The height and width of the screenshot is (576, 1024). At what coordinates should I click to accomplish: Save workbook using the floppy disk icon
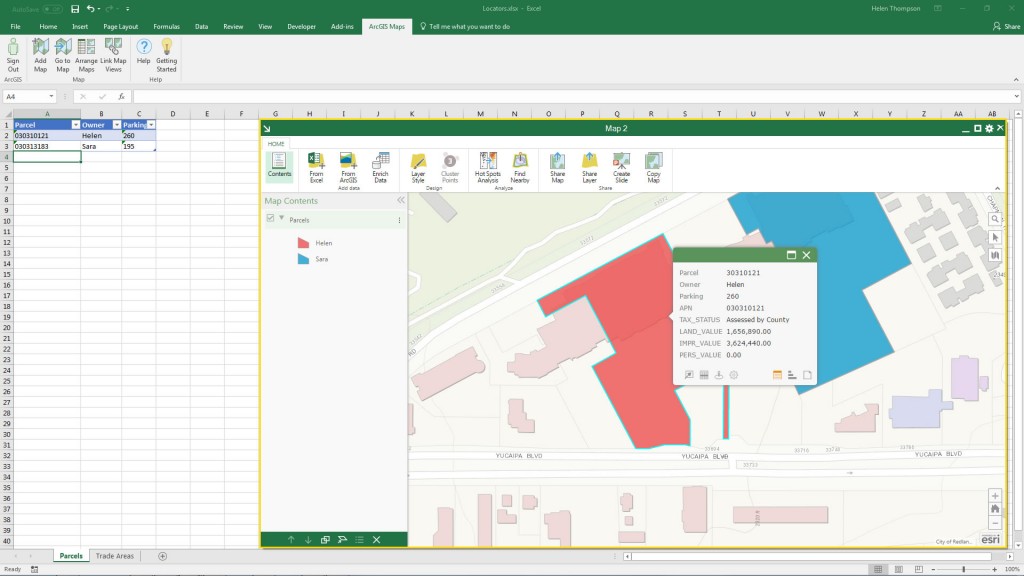pos(75,9)
